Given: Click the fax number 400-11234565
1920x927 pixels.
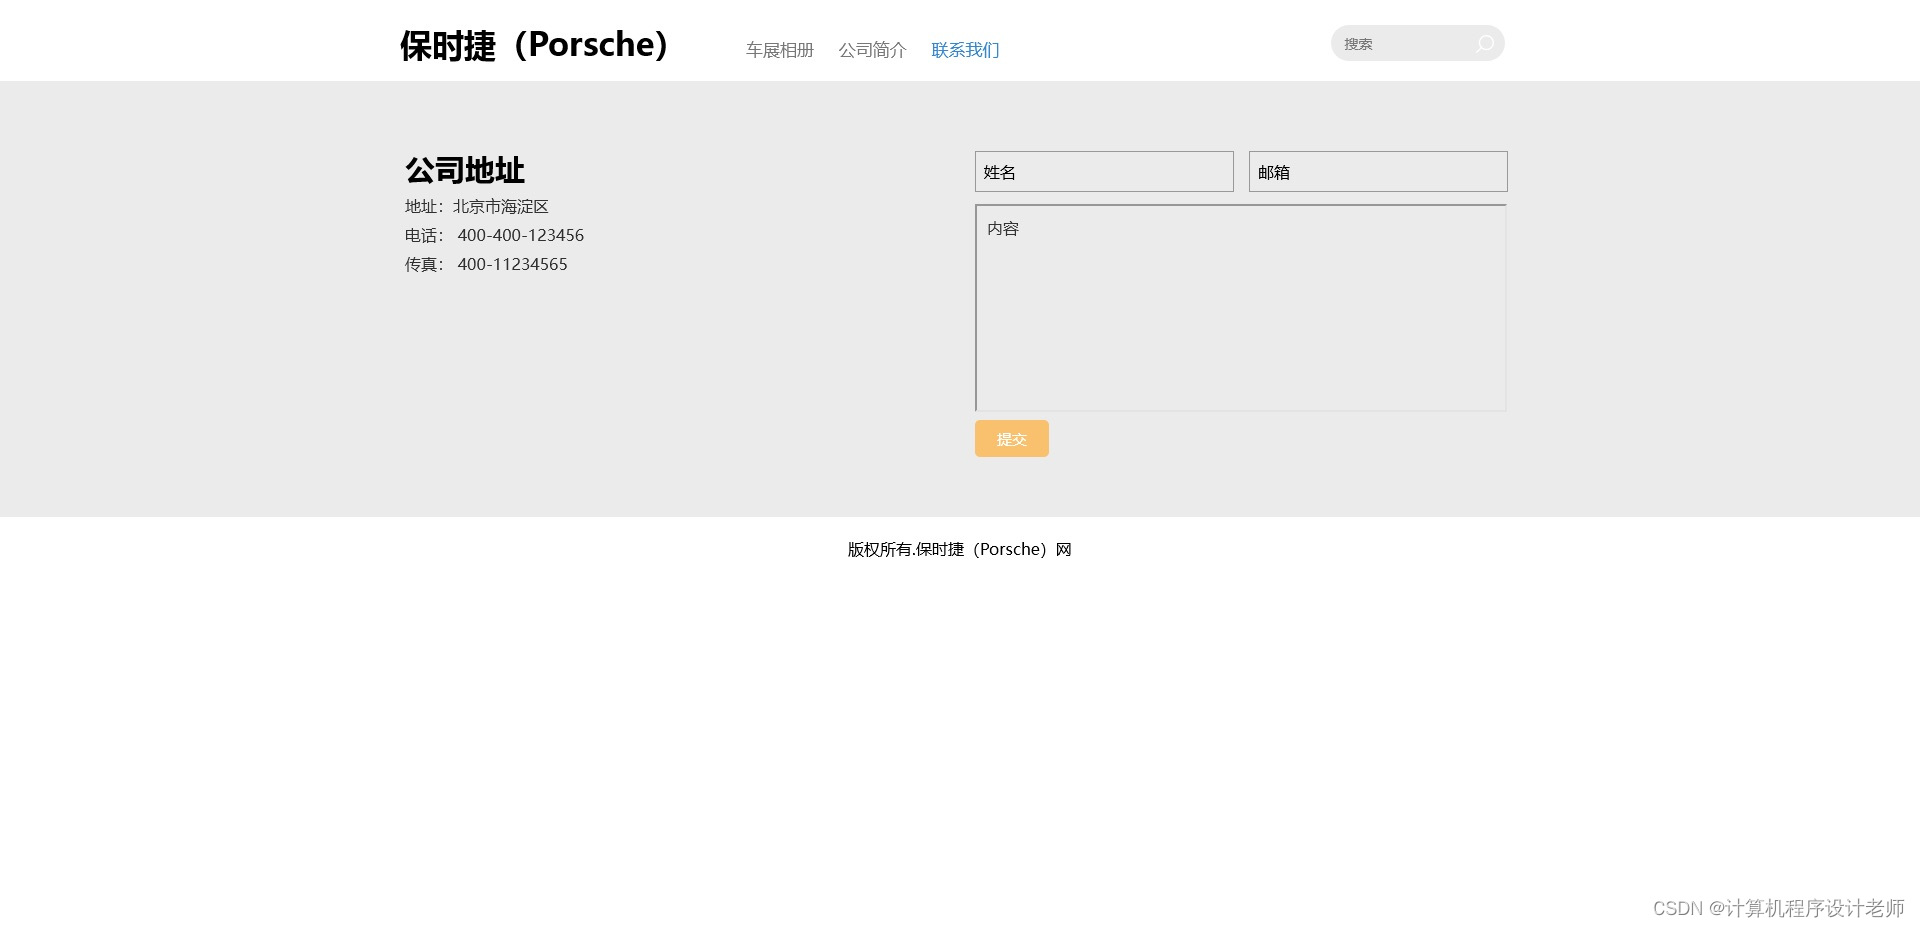Looking at the screenshot, I should pos(512,265).
